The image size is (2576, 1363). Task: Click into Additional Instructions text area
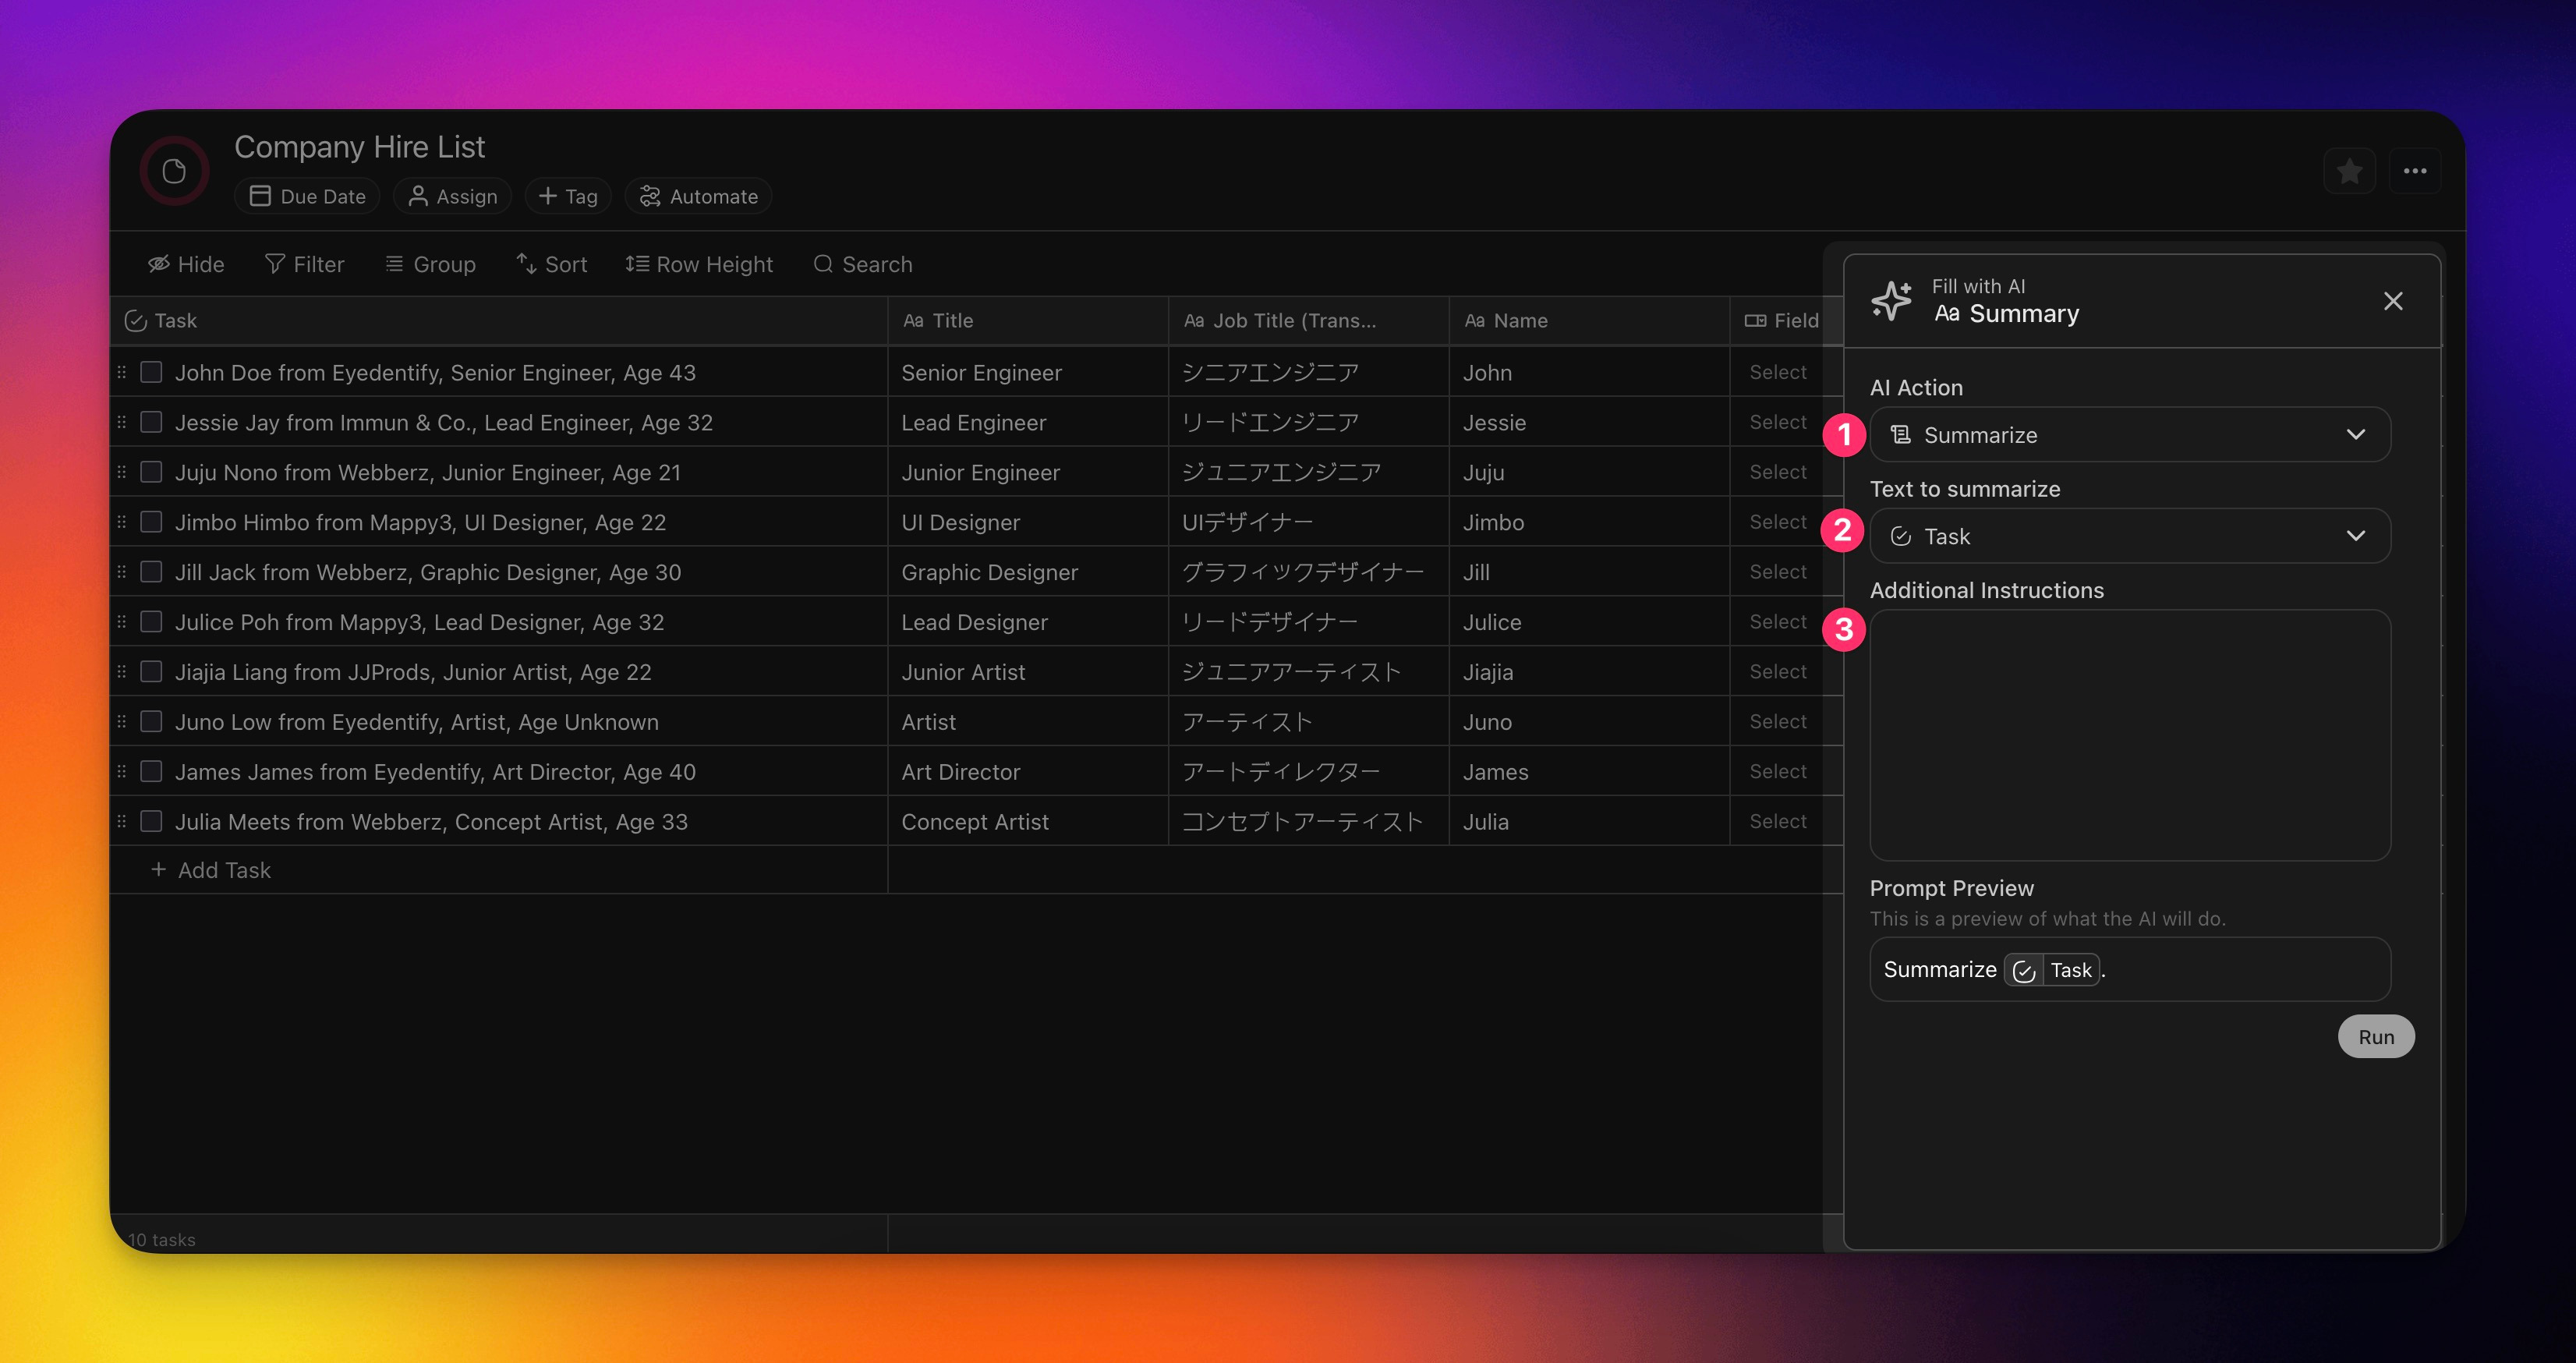tap(2129, 735)
